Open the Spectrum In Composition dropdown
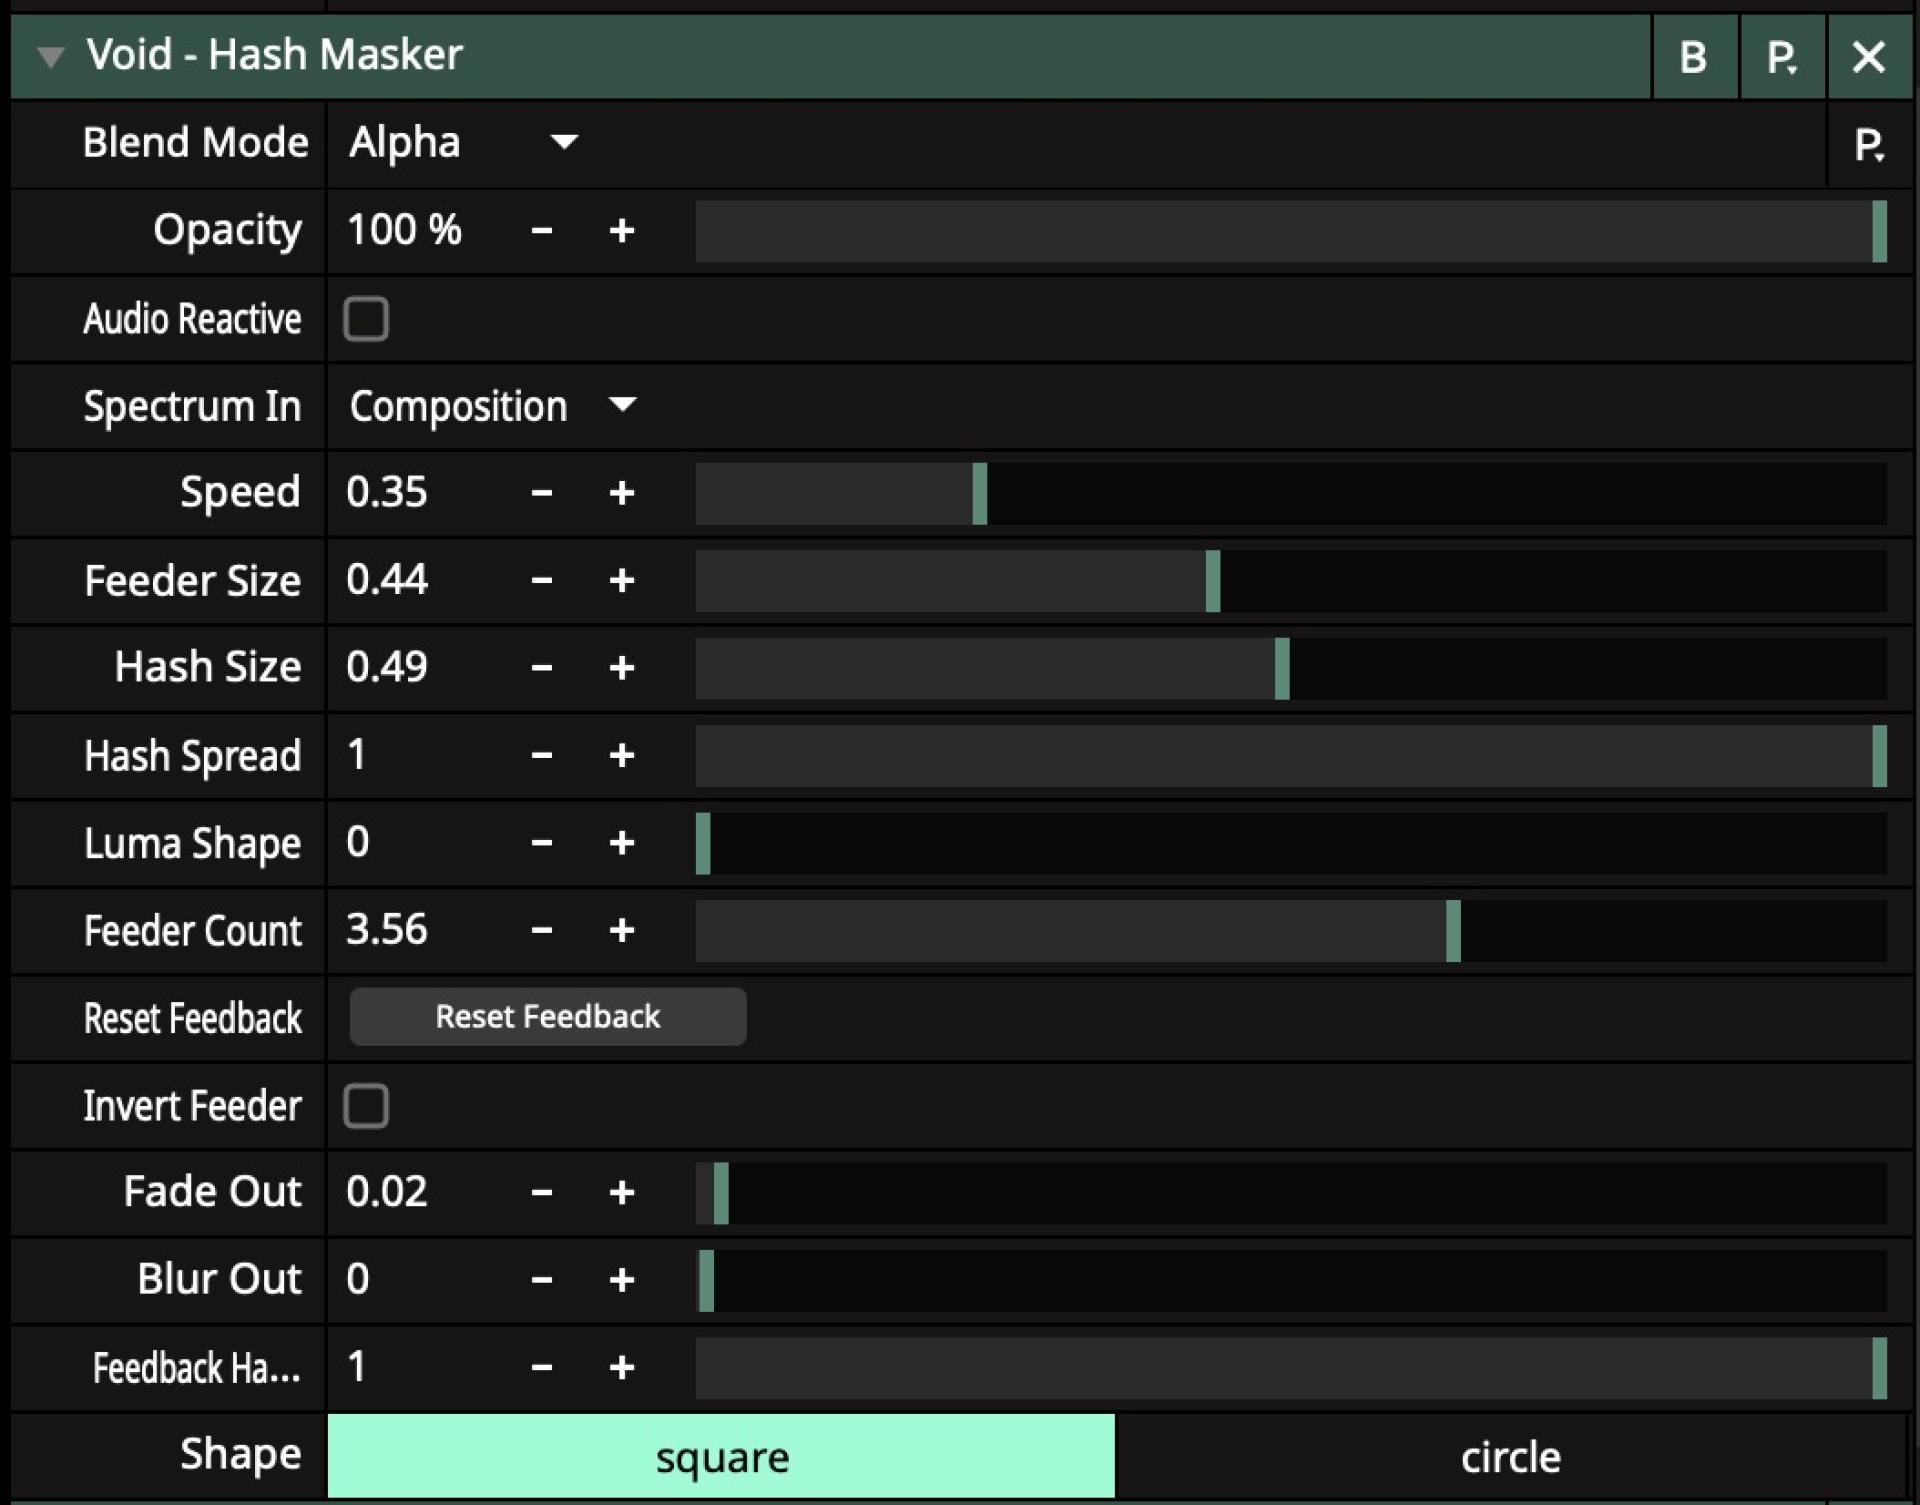The image size is (1920, 1505). pos(492,406)
